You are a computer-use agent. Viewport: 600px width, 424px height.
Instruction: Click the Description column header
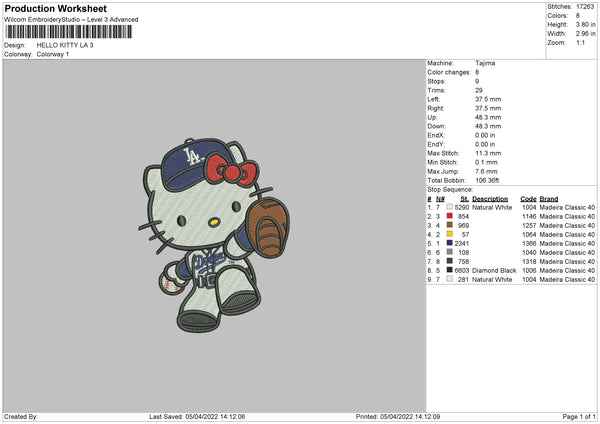(490, 199)
